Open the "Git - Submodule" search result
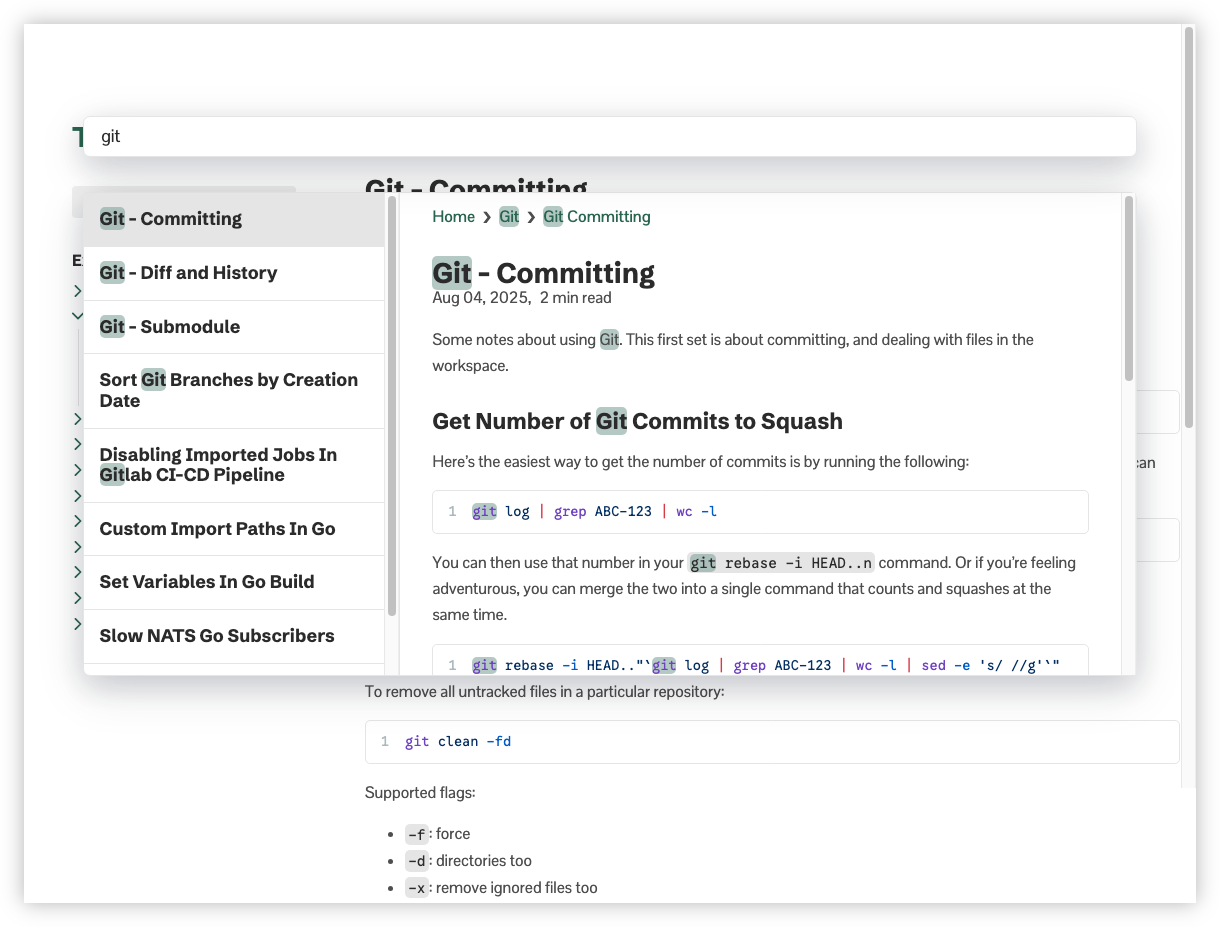Screen dimensions: 1220x927 (x=234, y=327)
